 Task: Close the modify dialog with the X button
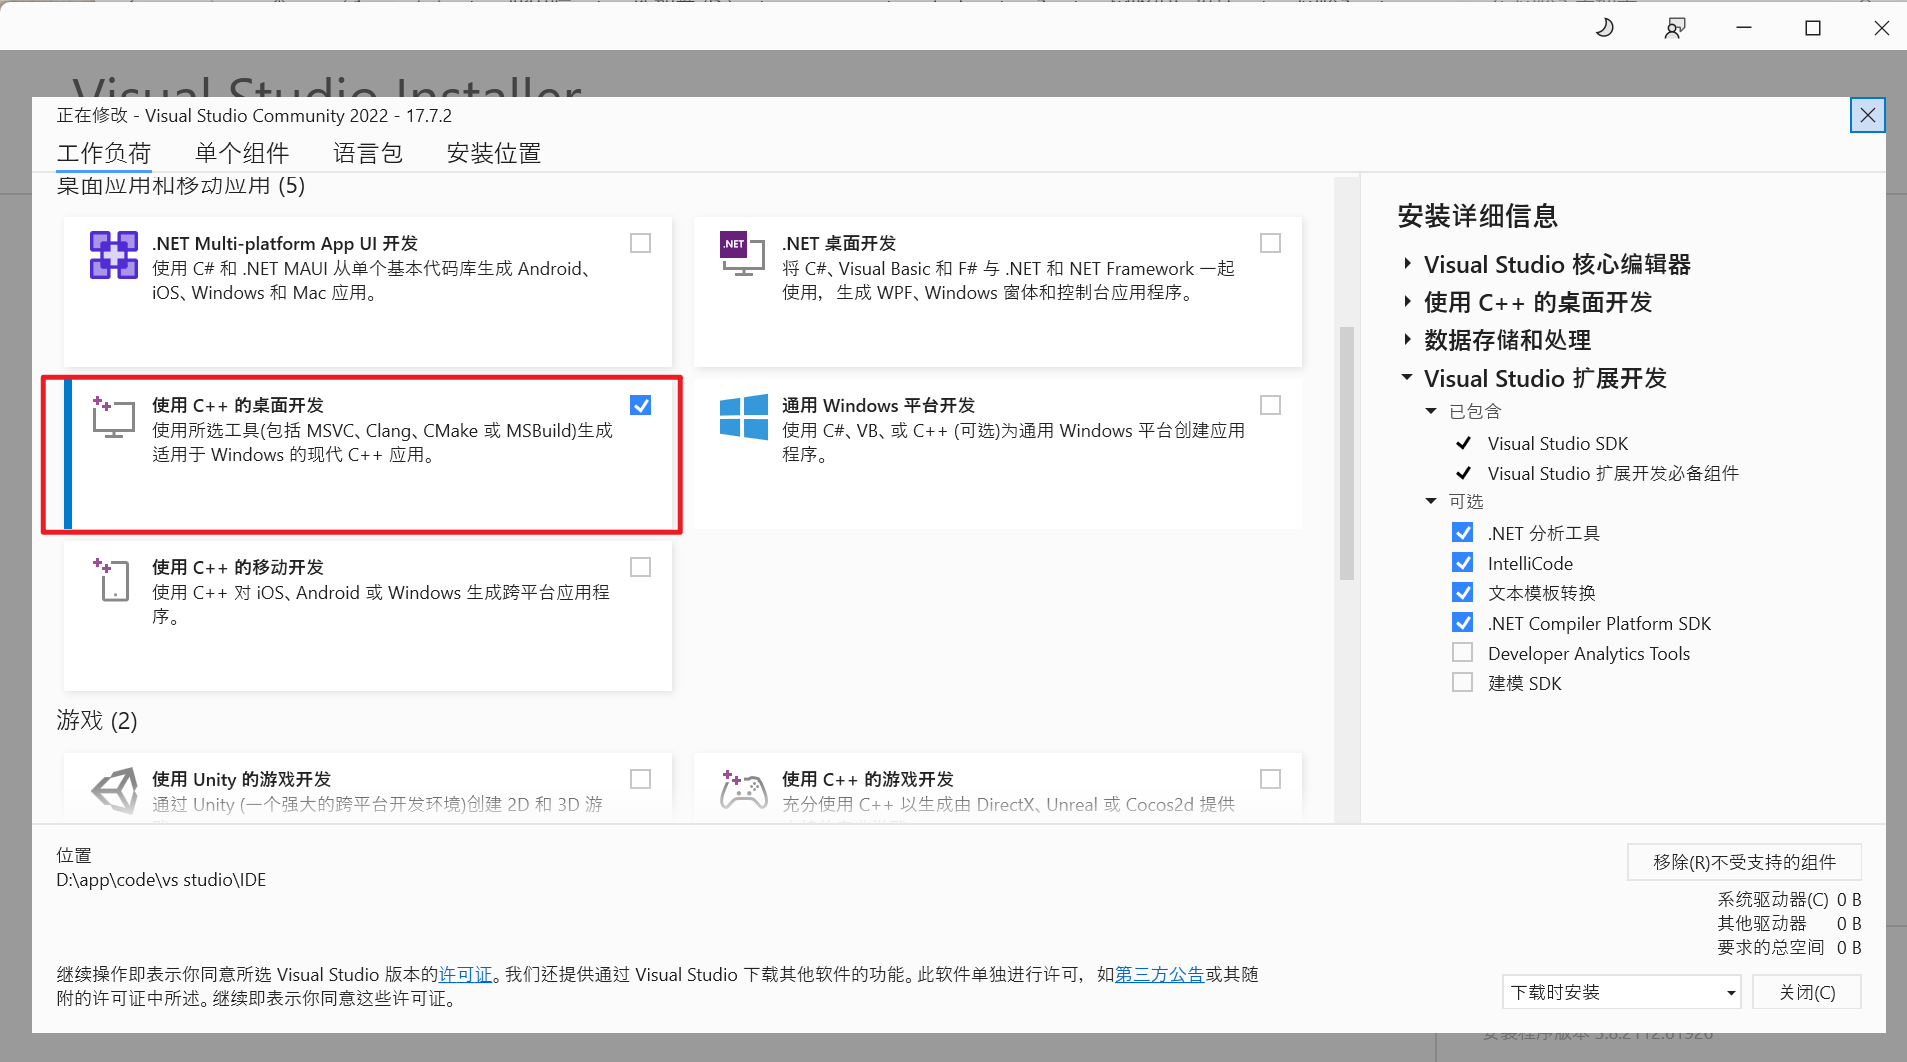(x=1867, y=115)
